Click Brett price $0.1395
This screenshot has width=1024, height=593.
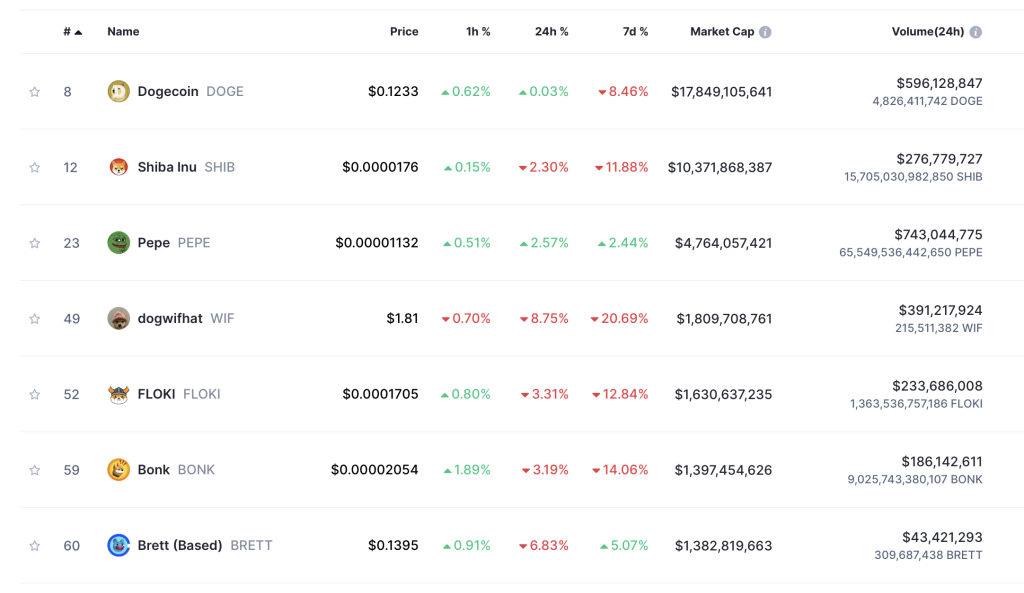point(393,545)
